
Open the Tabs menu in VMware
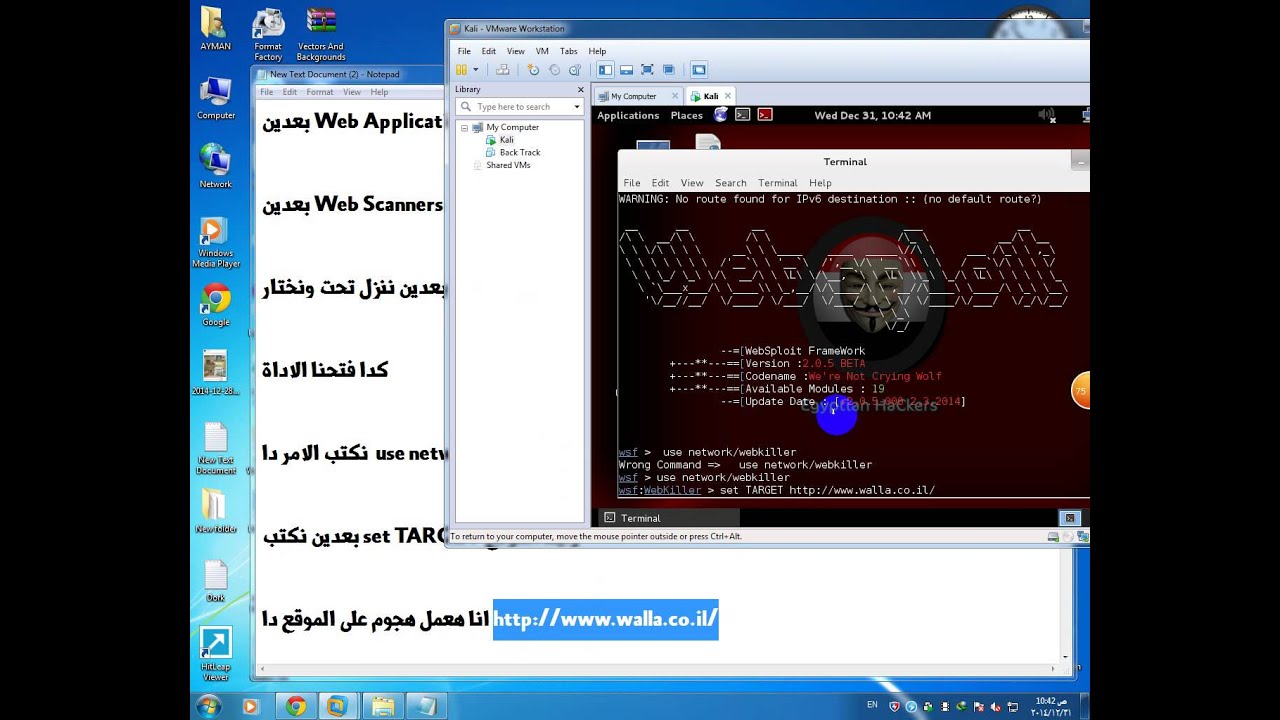pos(568,51)
